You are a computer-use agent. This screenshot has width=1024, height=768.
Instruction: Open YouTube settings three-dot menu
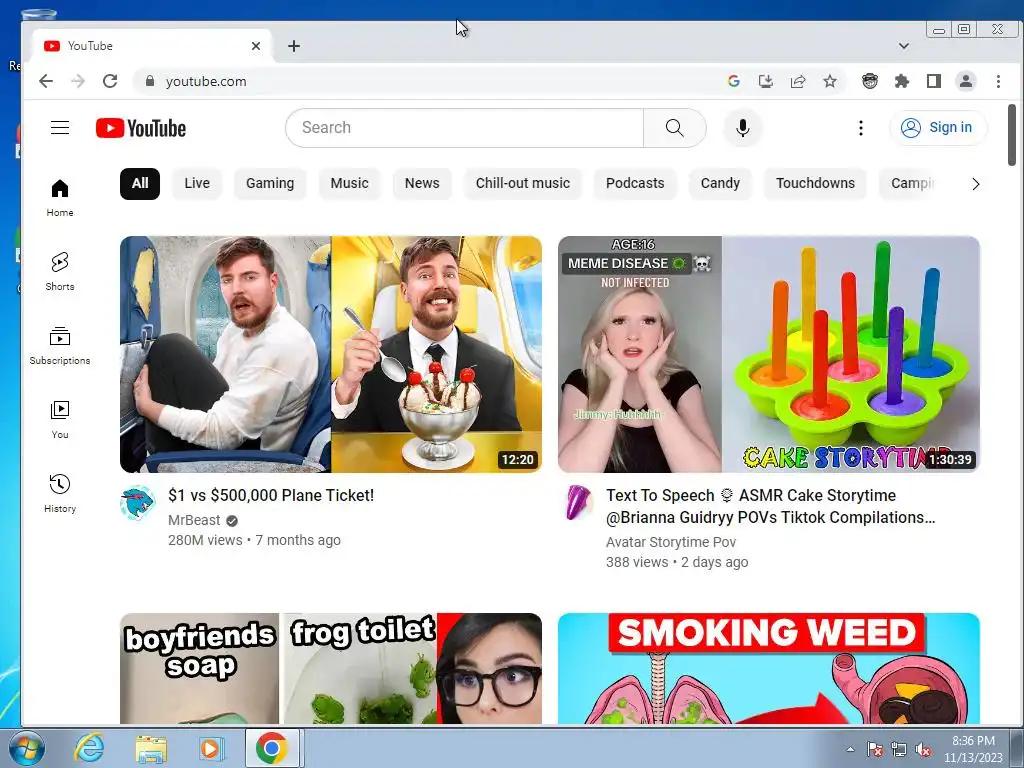[x=861, y=128]
